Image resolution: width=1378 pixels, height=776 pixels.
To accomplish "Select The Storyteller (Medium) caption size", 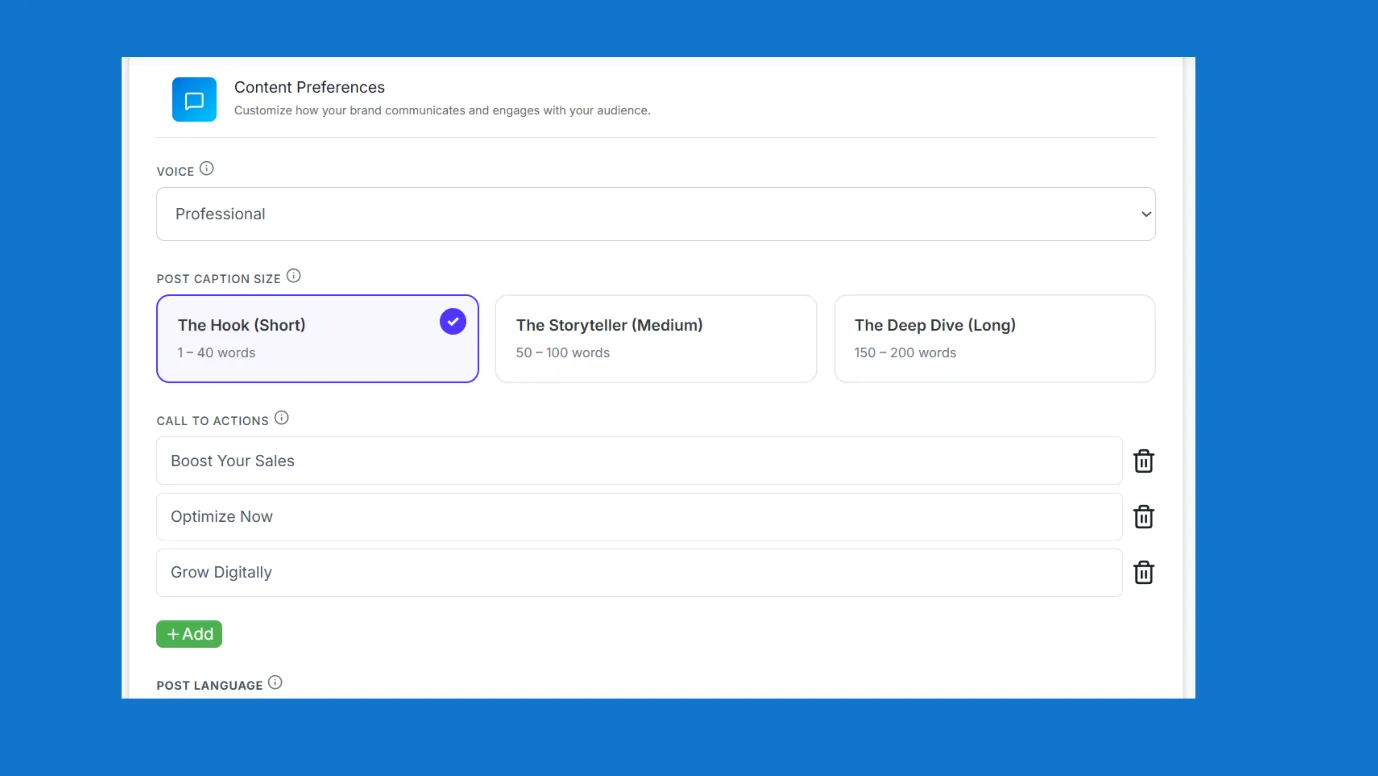I will [x=656, y=338].
